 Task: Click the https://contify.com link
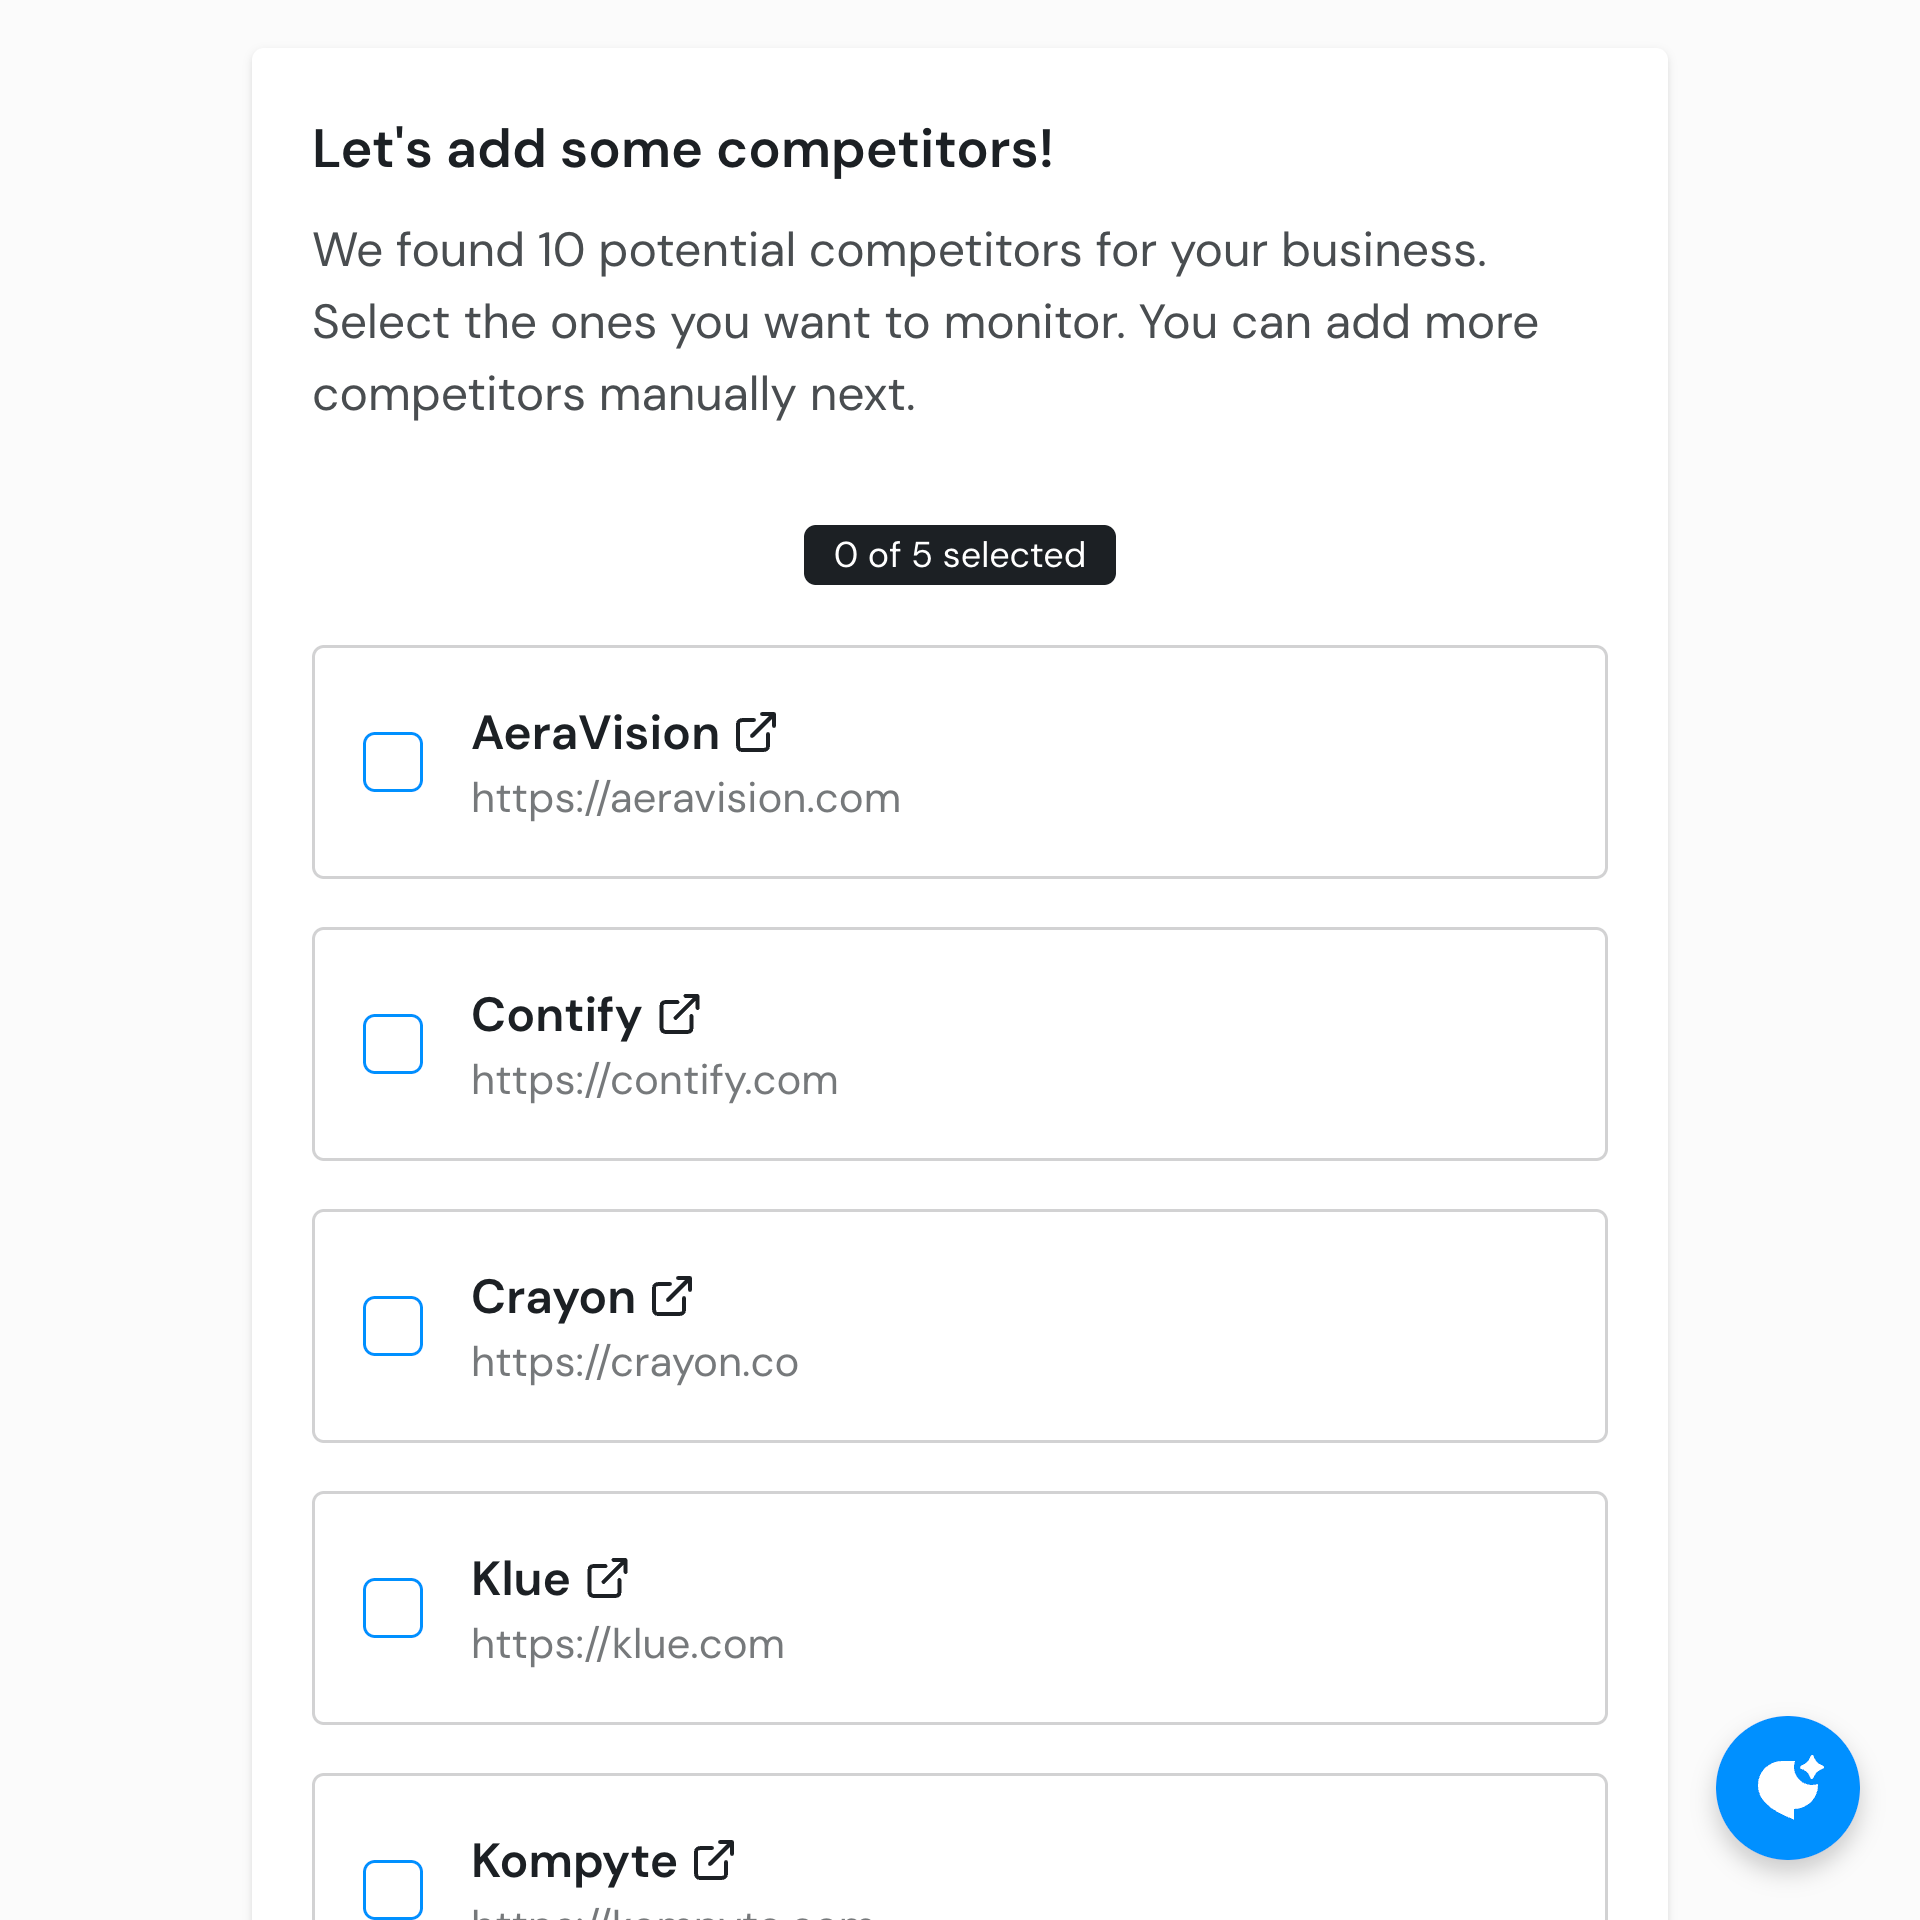[x=654, y=1079]
